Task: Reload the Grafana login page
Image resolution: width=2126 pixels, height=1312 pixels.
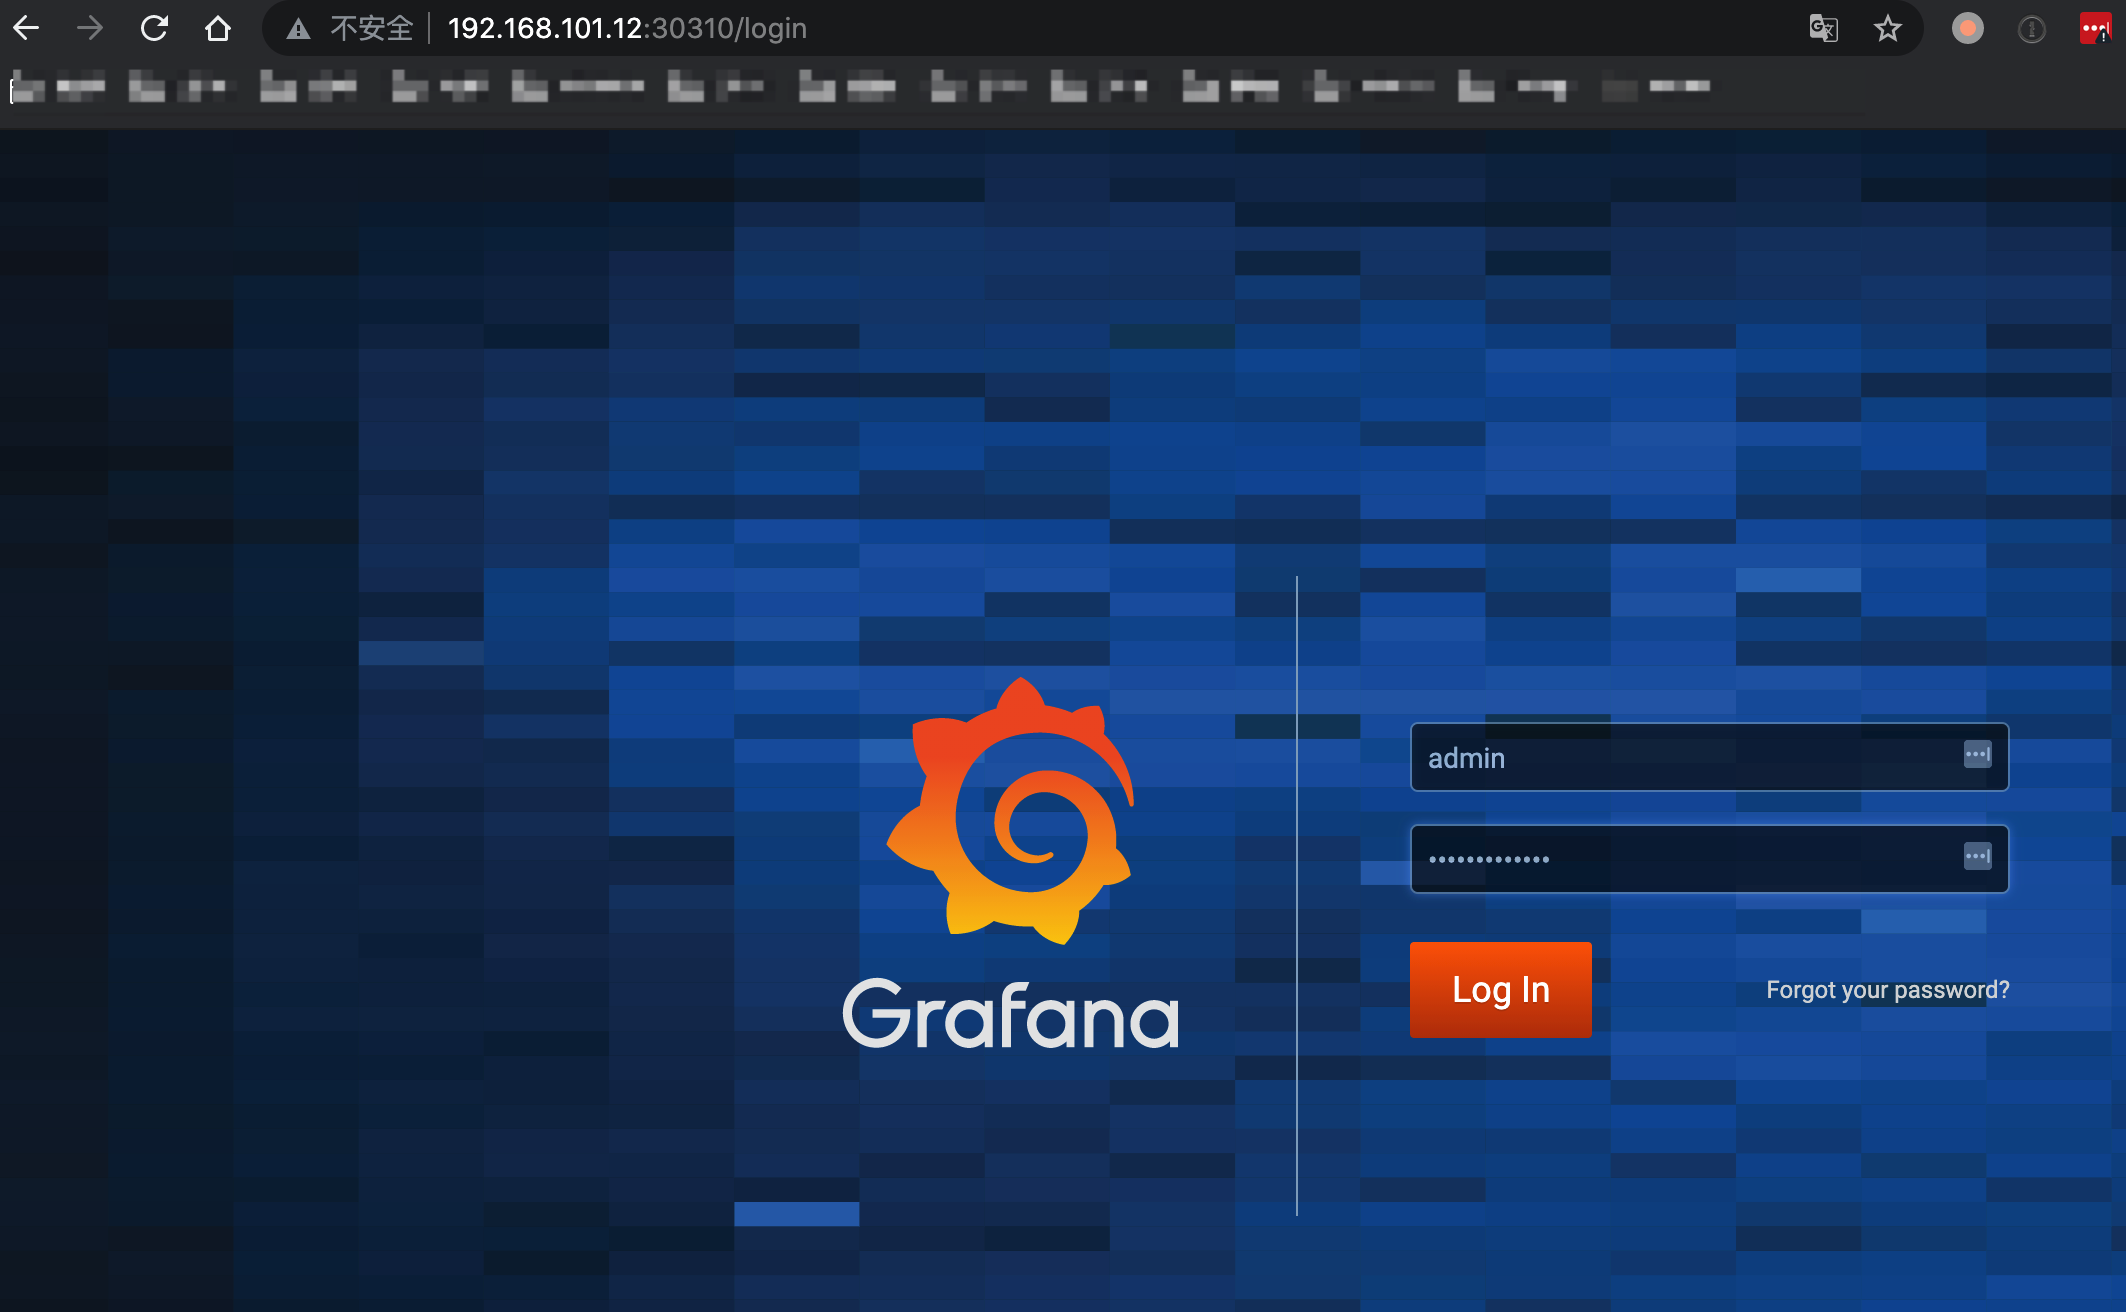Action: tap(154, 28)
